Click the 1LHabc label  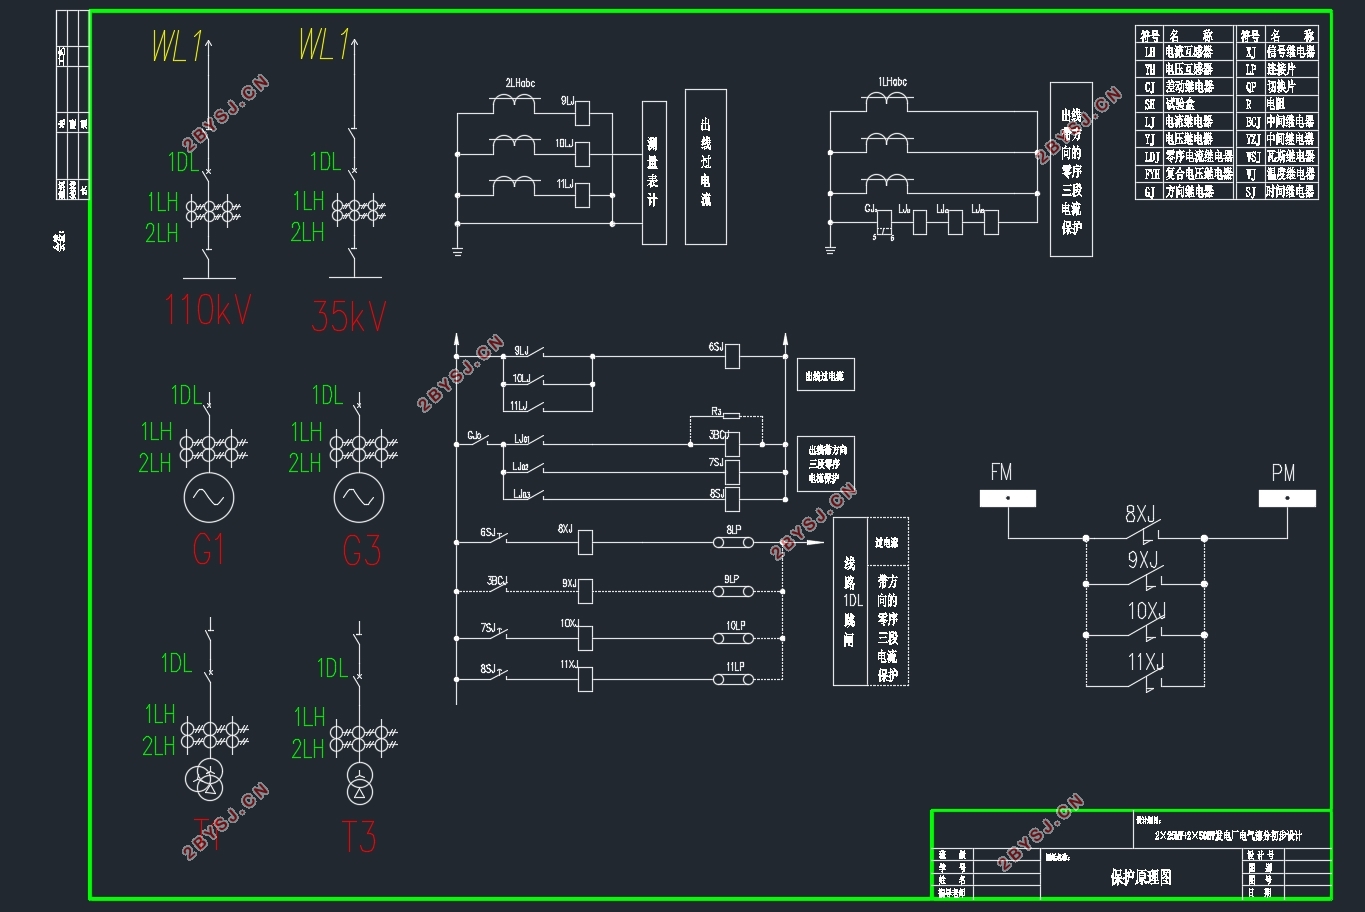tap(893, 82)
